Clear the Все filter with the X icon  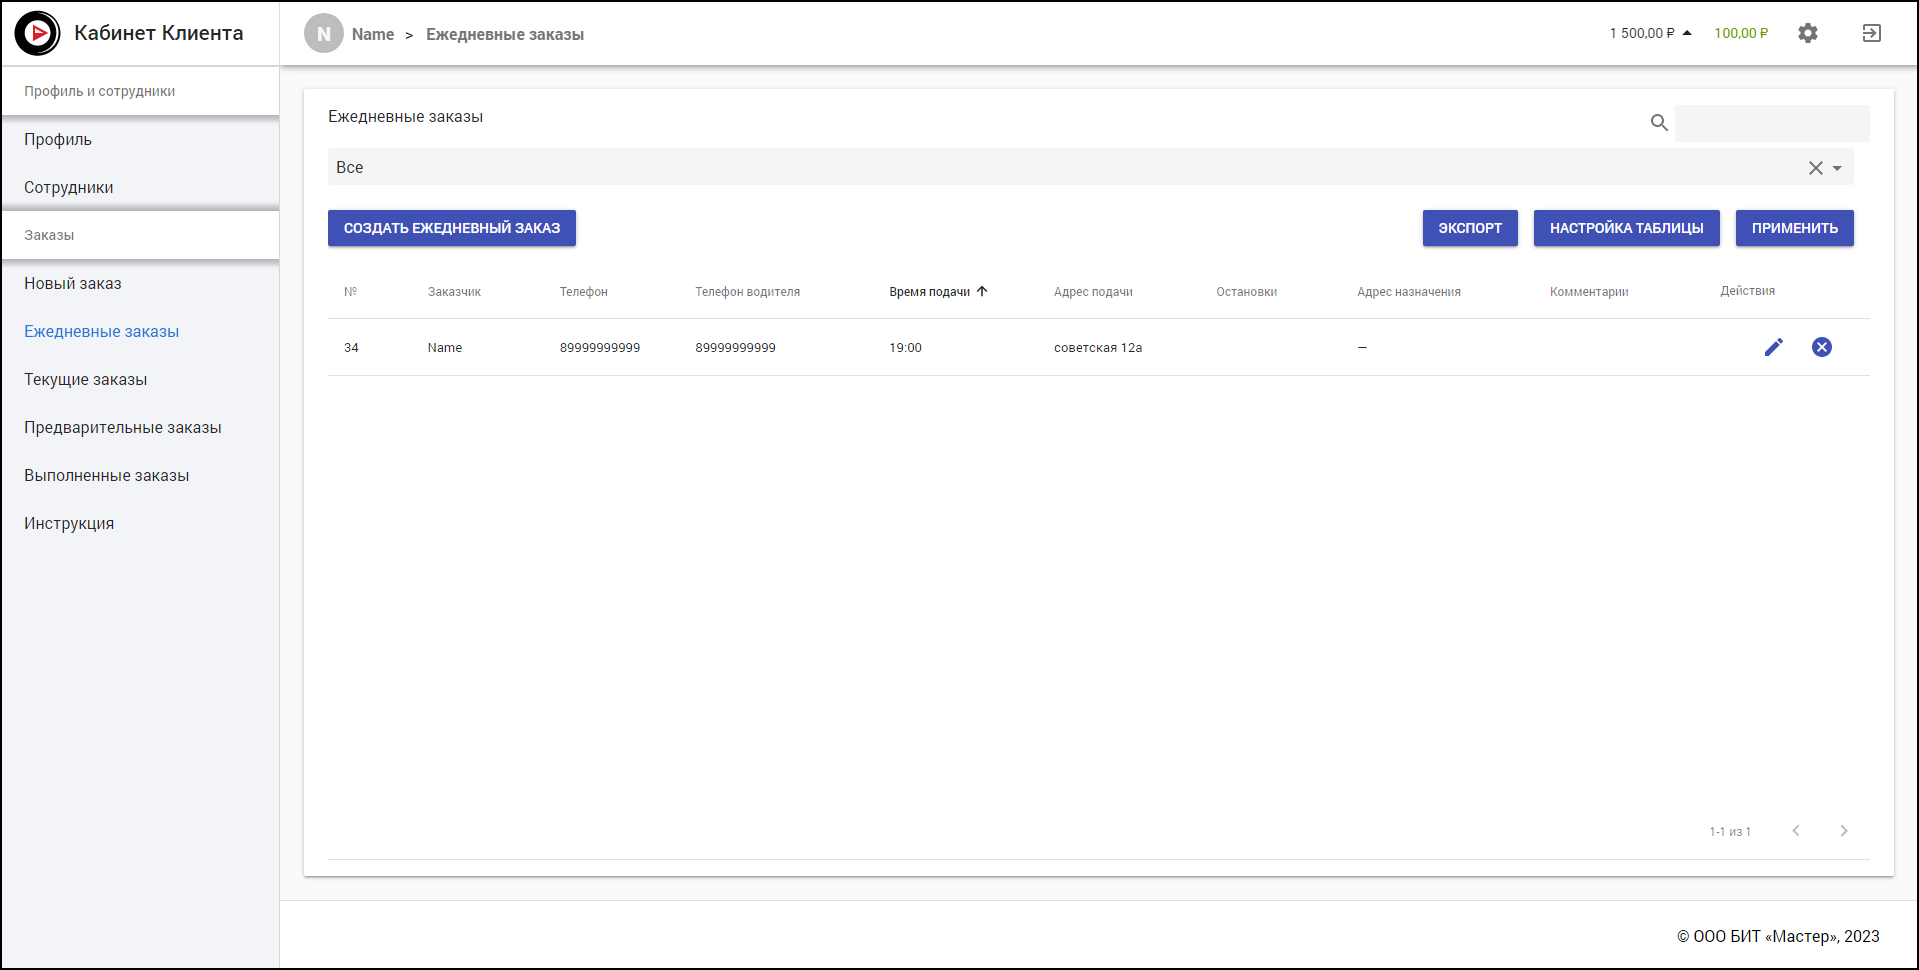[x=1815, y=168]
